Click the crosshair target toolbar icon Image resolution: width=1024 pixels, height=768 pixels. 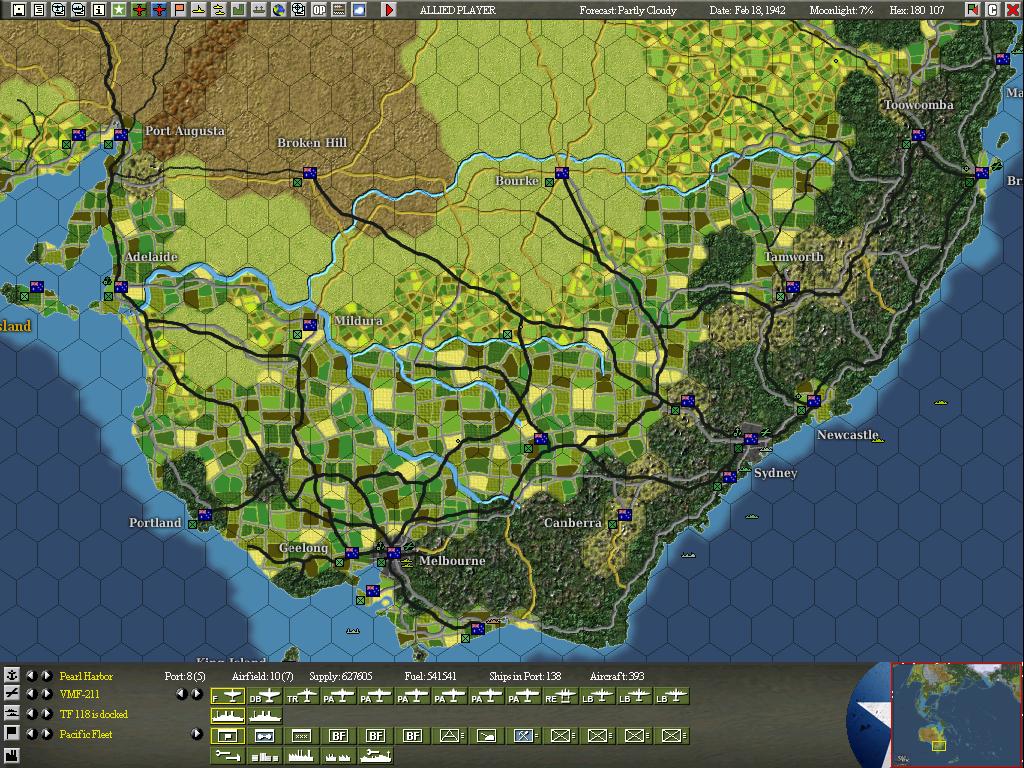(298, 10)
